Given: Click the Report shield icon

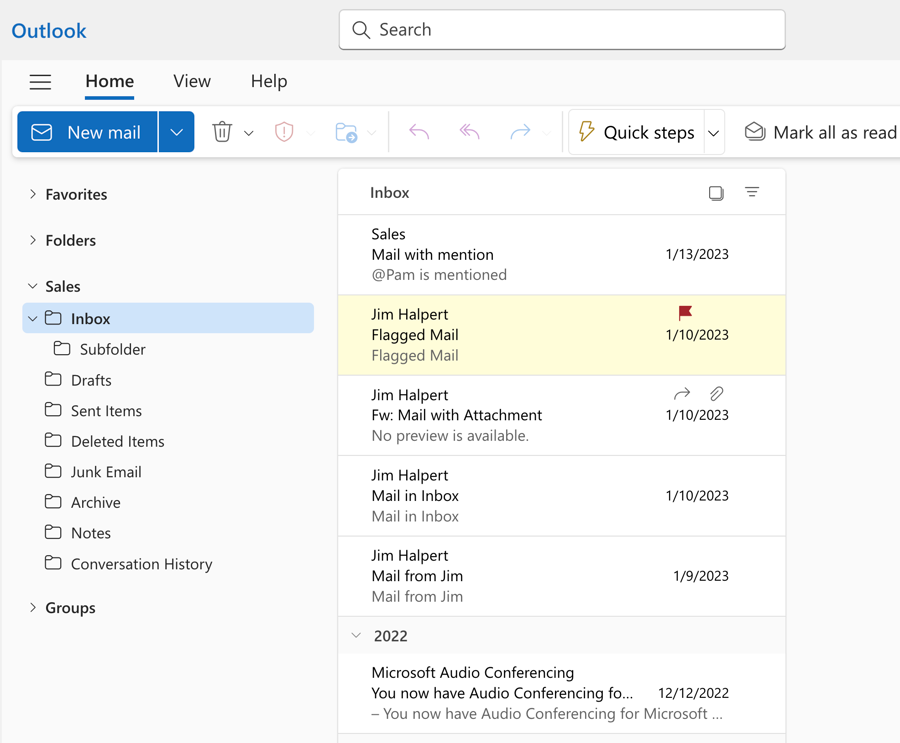Looking at the screenshot, I should pyautogui.click(x=284, y=132).
